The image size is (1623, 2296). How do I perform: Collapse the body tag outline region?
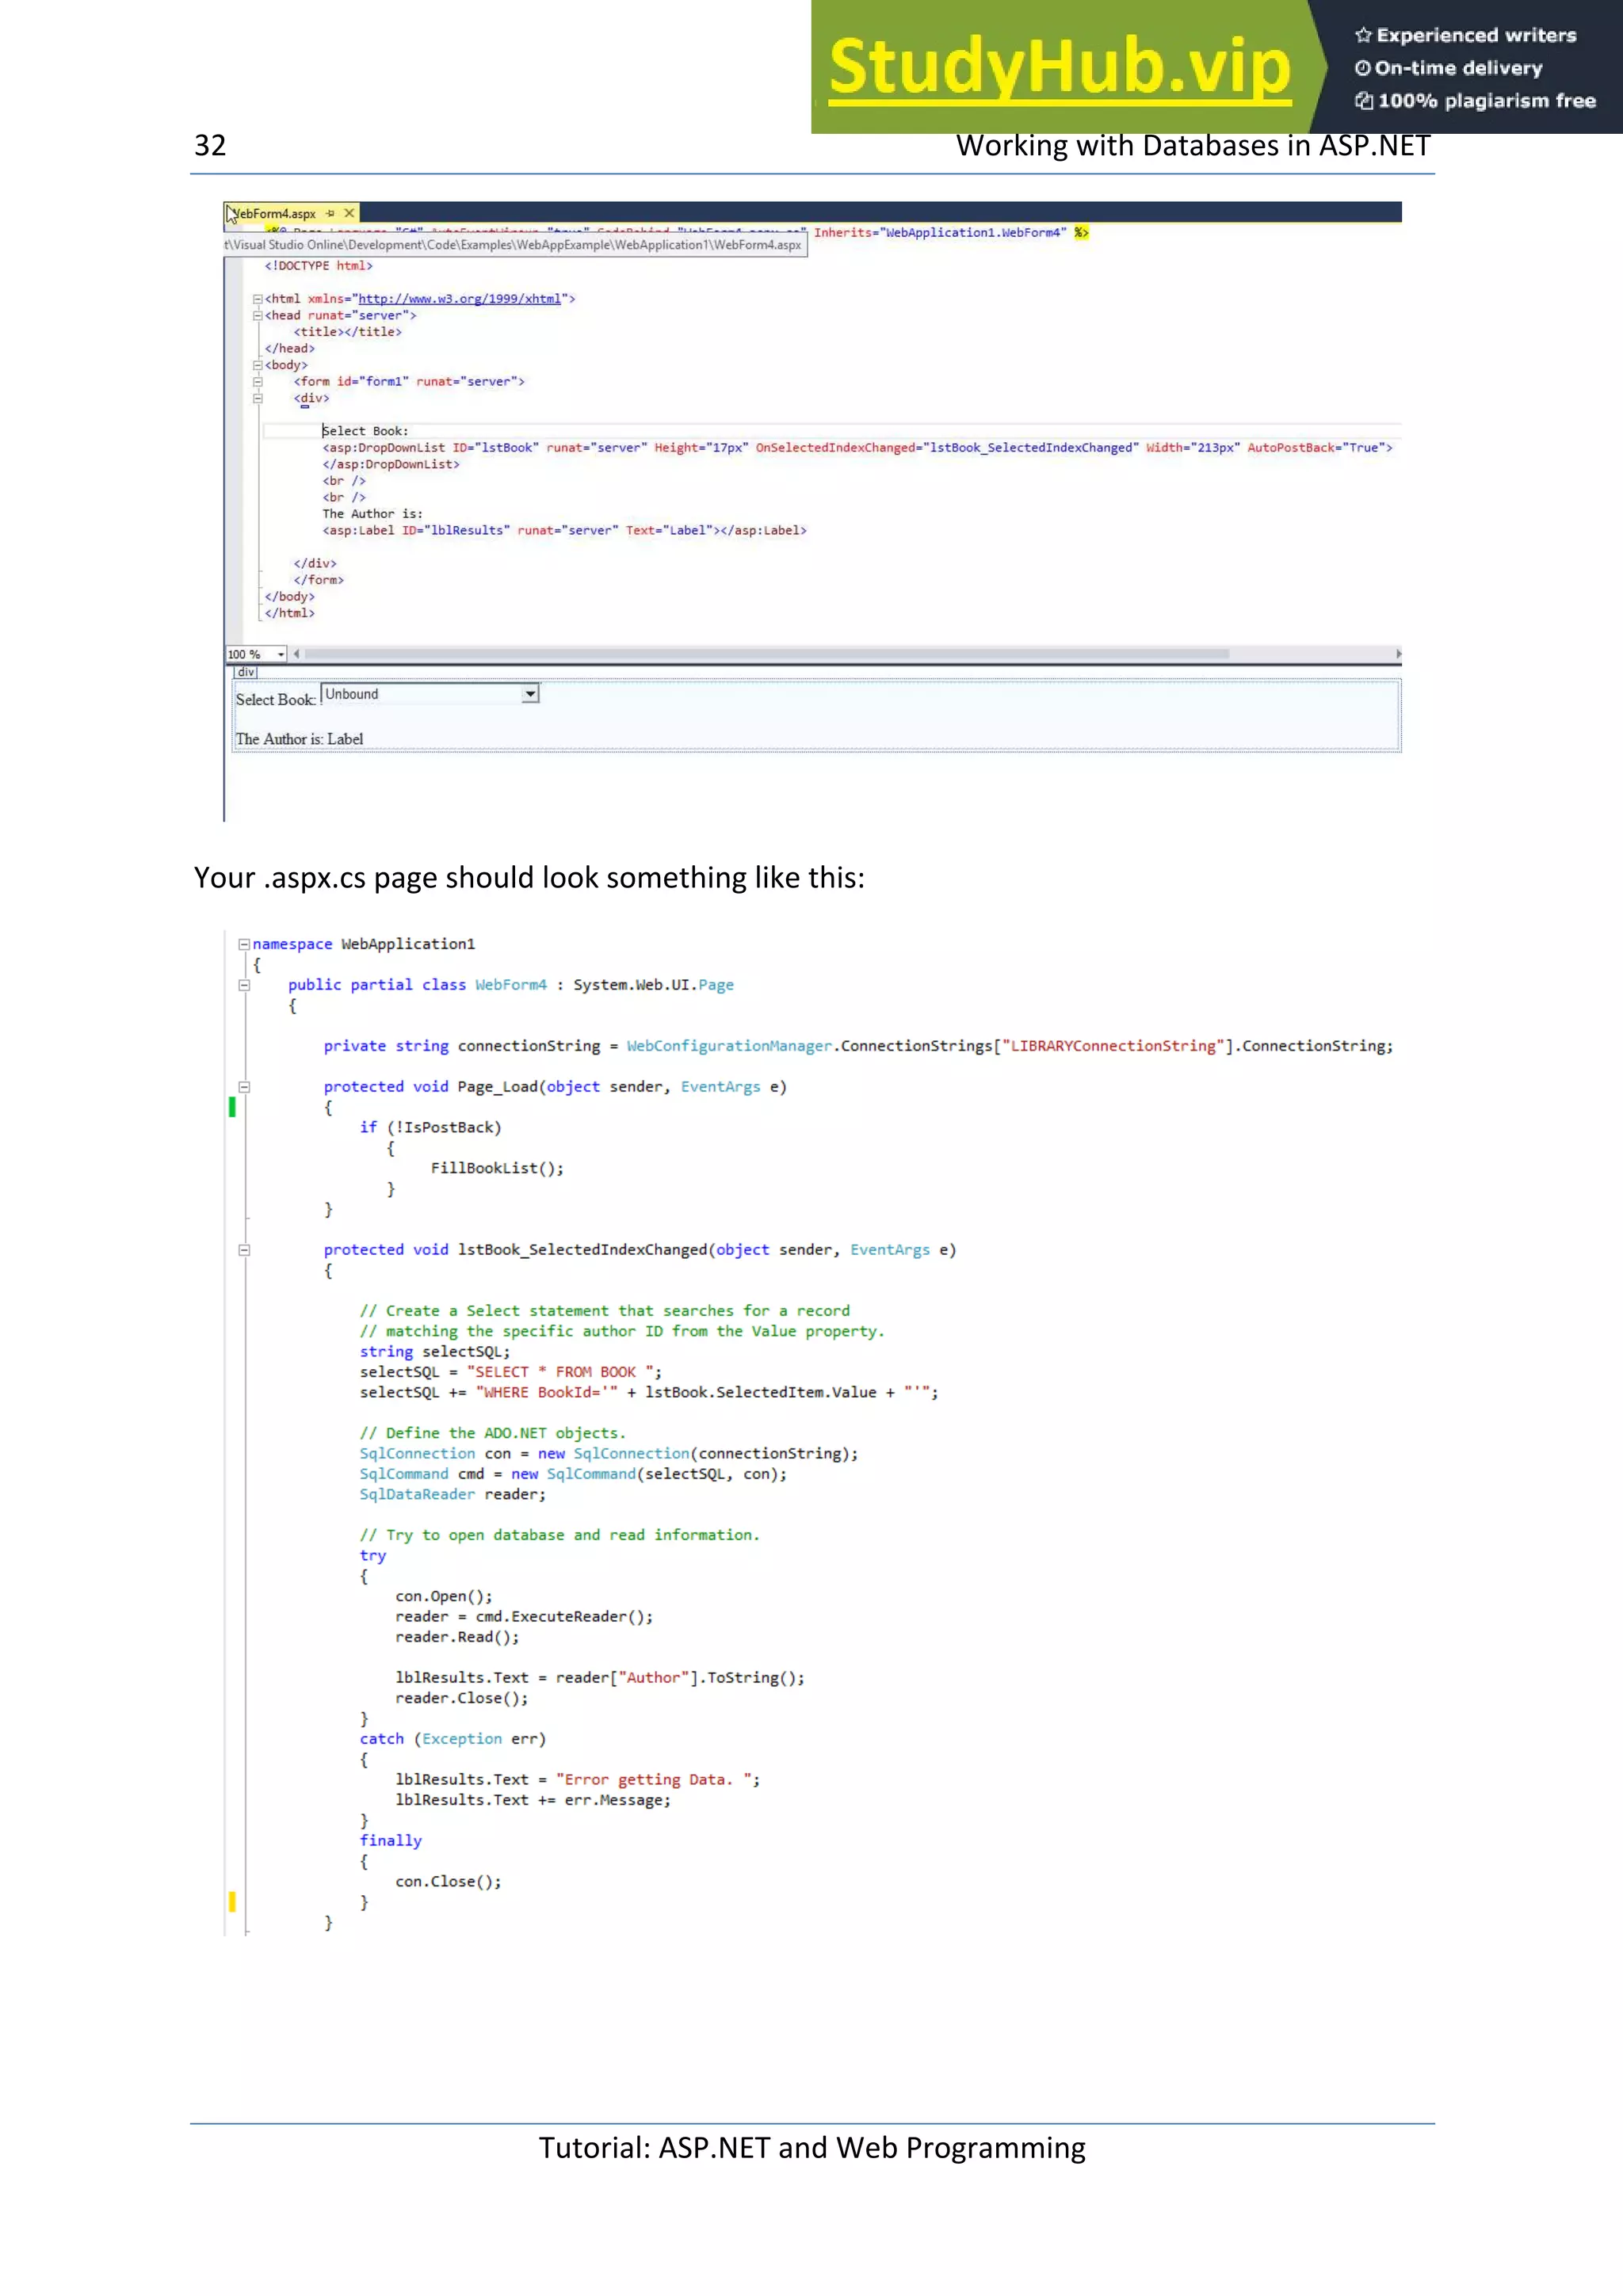(257, 365)
